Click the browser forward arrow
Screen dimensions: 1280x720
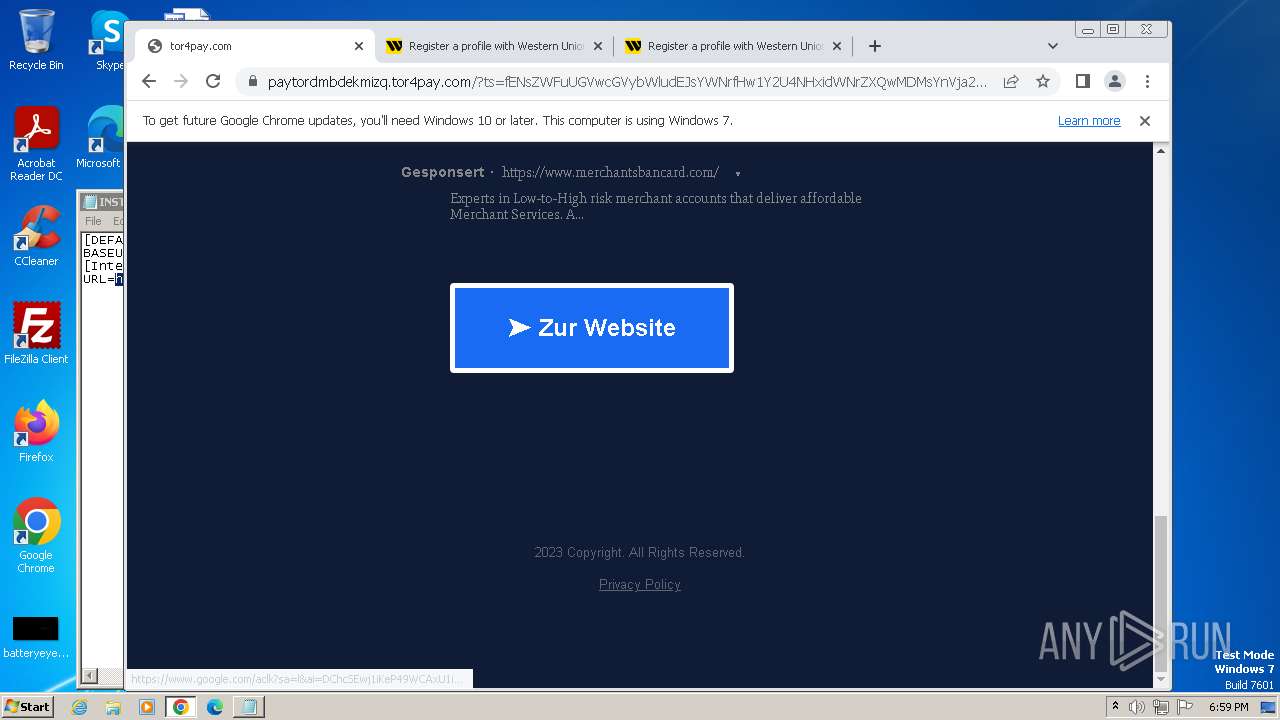click(x=181, y=81)
